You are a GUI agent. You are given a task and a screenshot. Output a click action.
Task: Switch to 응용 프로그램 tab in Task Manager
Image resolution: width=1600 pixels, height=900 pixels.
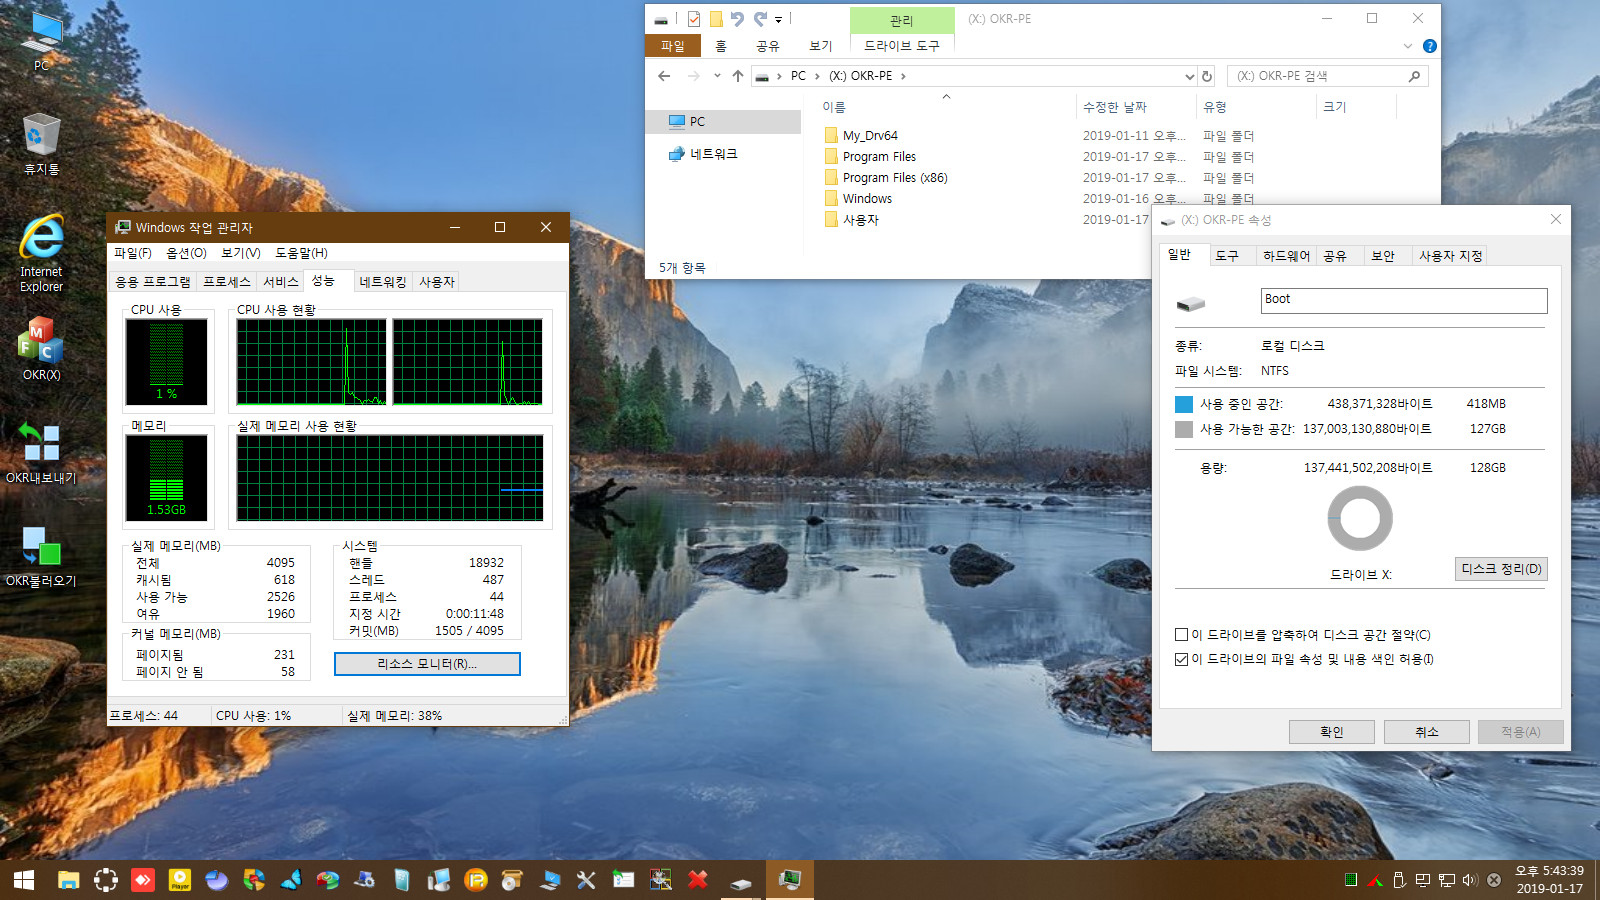153,282
